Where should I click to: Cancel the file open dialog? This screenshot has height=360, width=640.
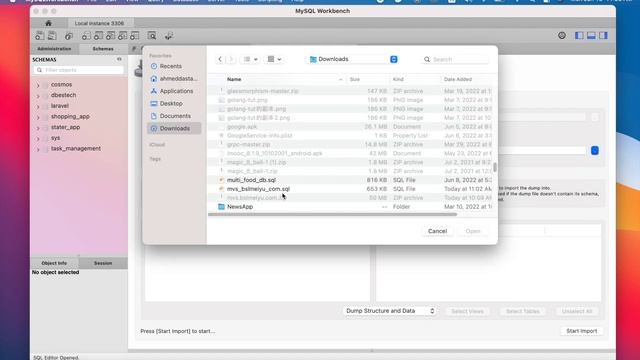click(437, 231)
